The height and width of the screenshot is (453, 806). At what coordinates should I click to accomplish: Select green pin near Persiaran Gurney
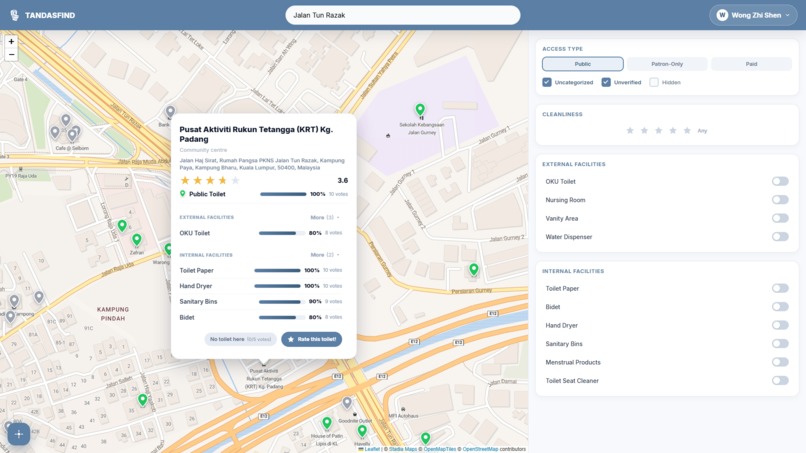click(473, 269)
